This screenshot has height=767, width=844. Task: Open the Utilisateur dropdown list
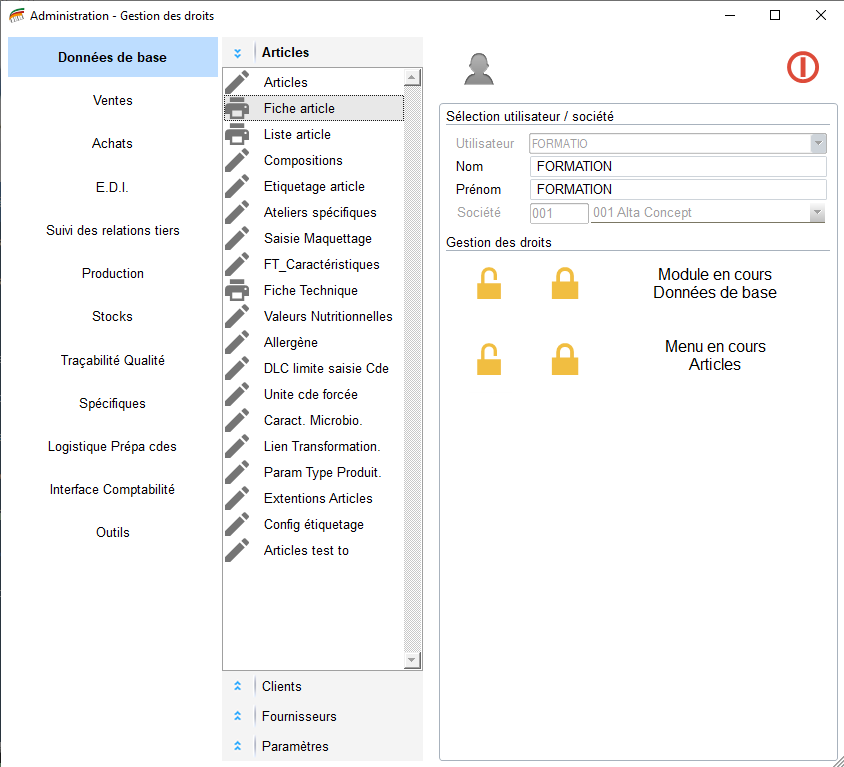818,144
